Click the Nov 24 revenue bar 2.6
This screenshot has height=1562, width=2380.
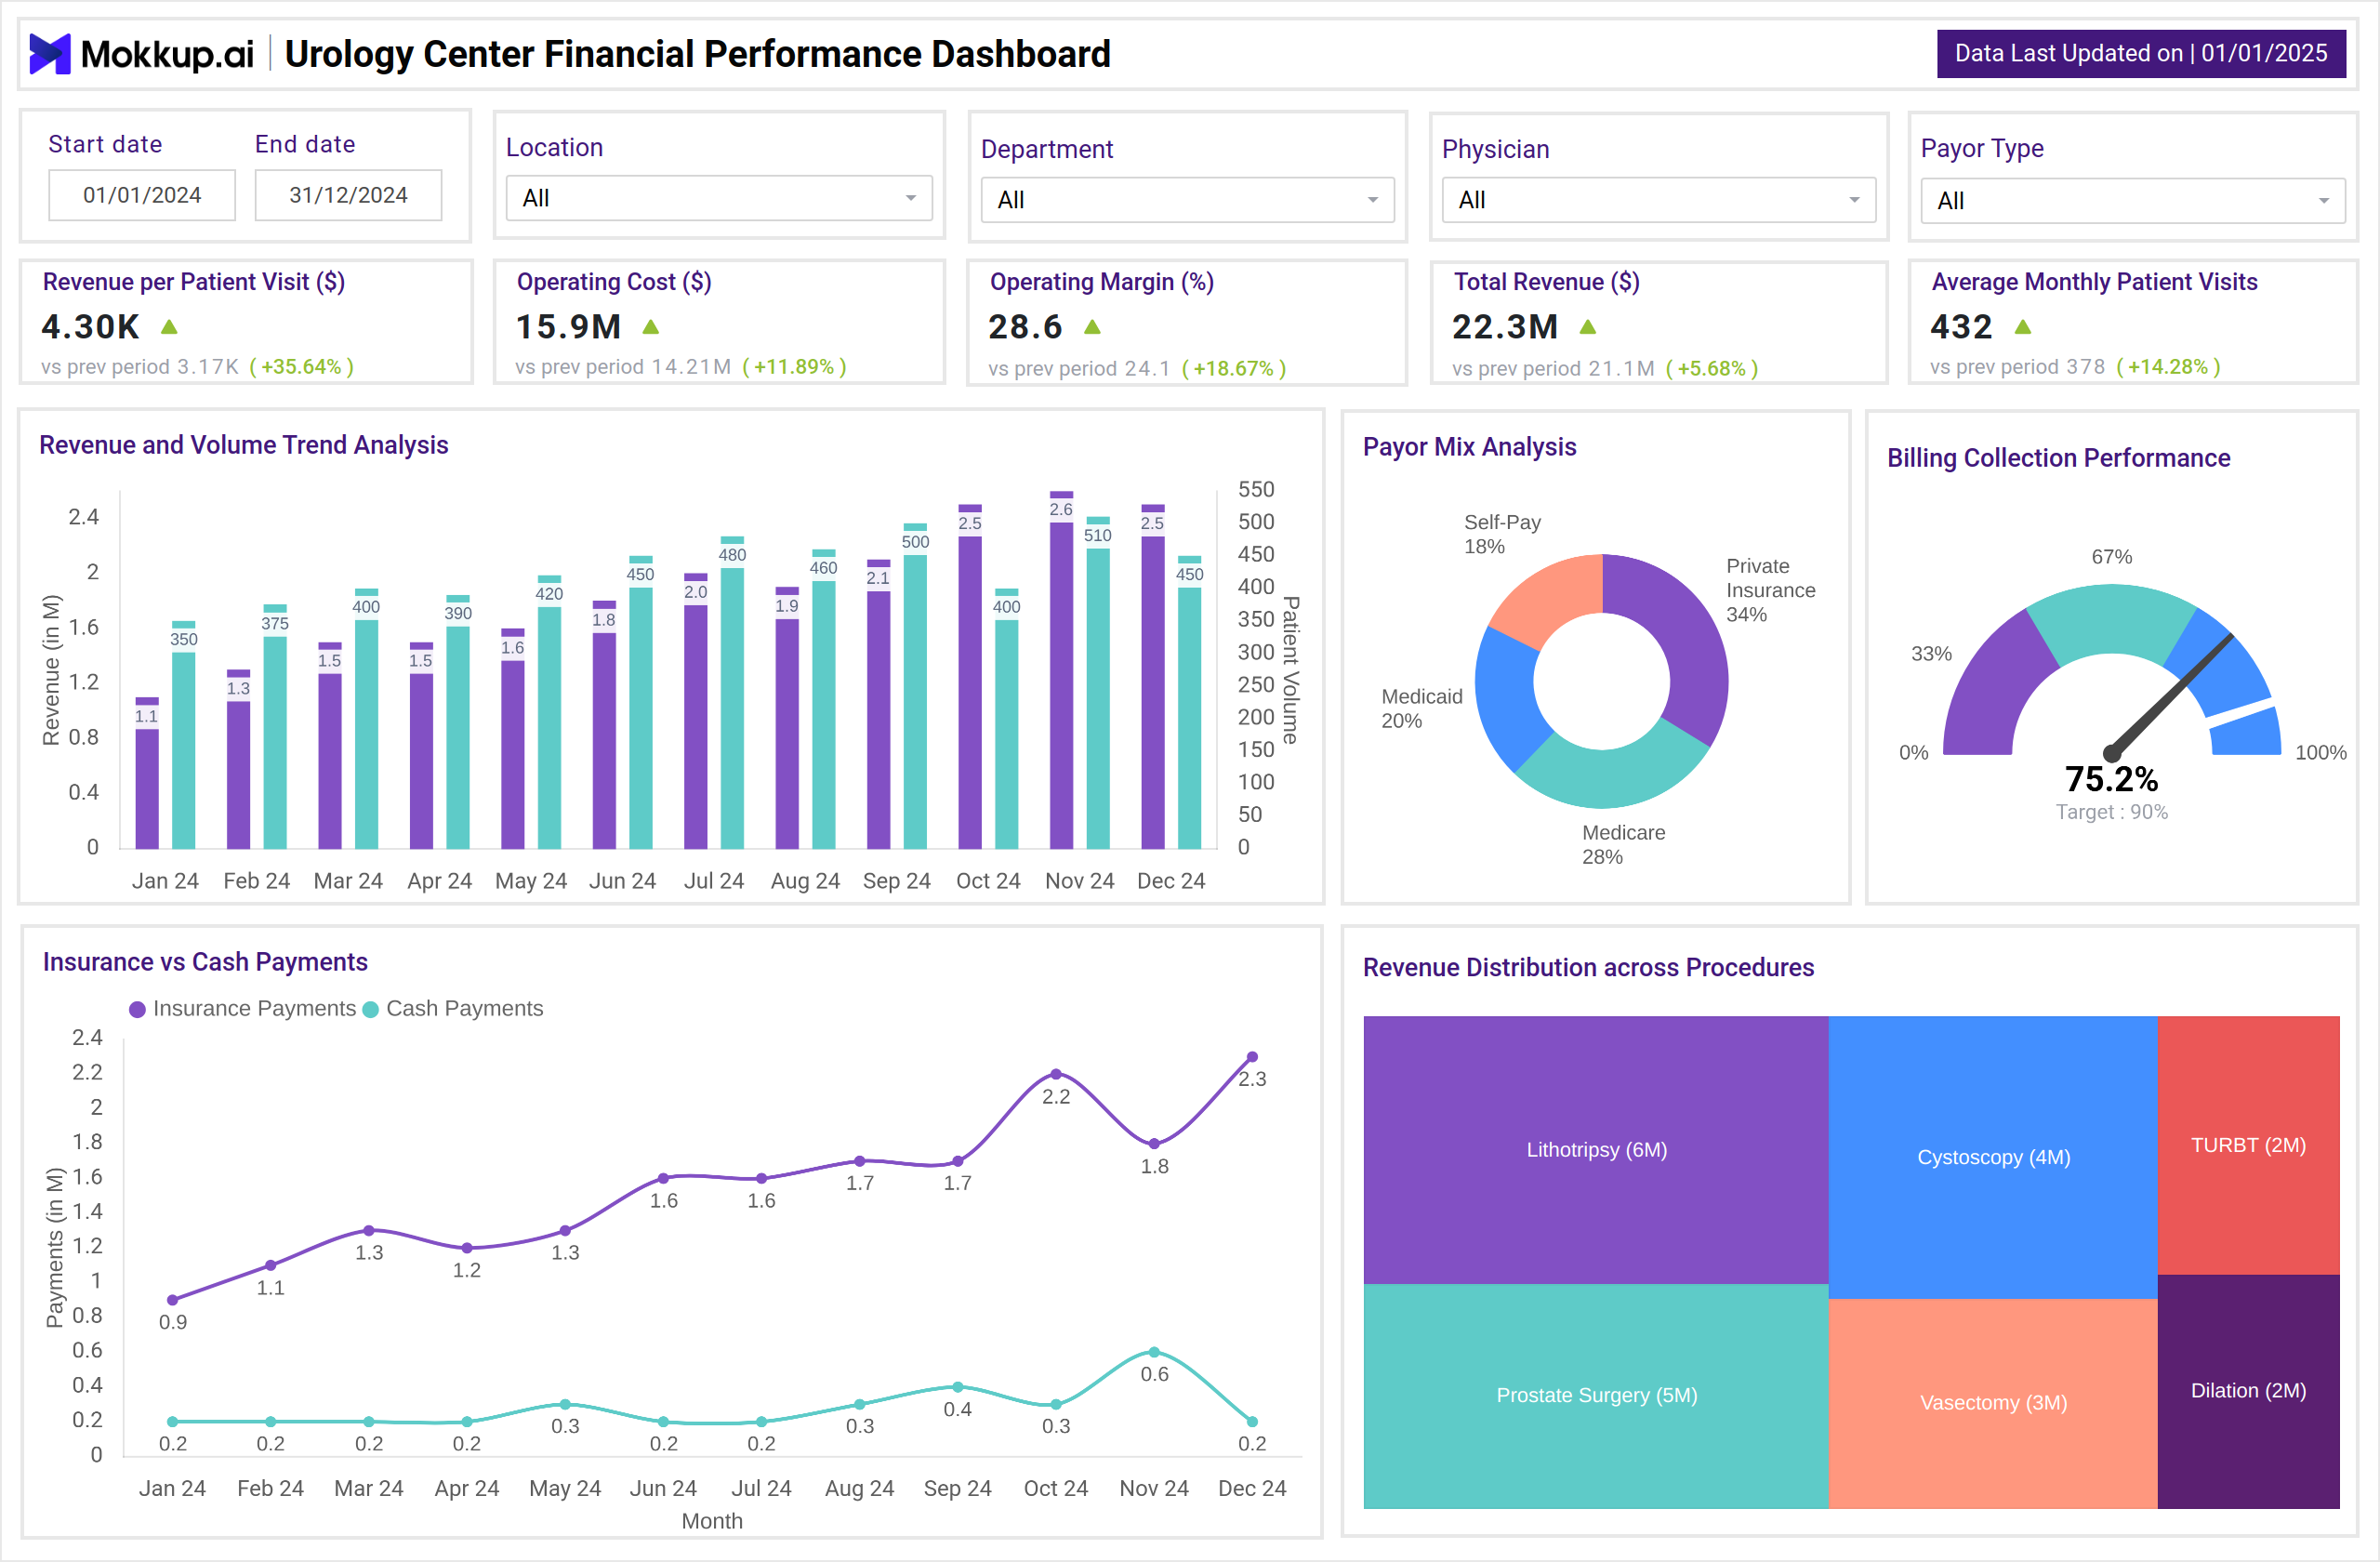coord(1061,670)
